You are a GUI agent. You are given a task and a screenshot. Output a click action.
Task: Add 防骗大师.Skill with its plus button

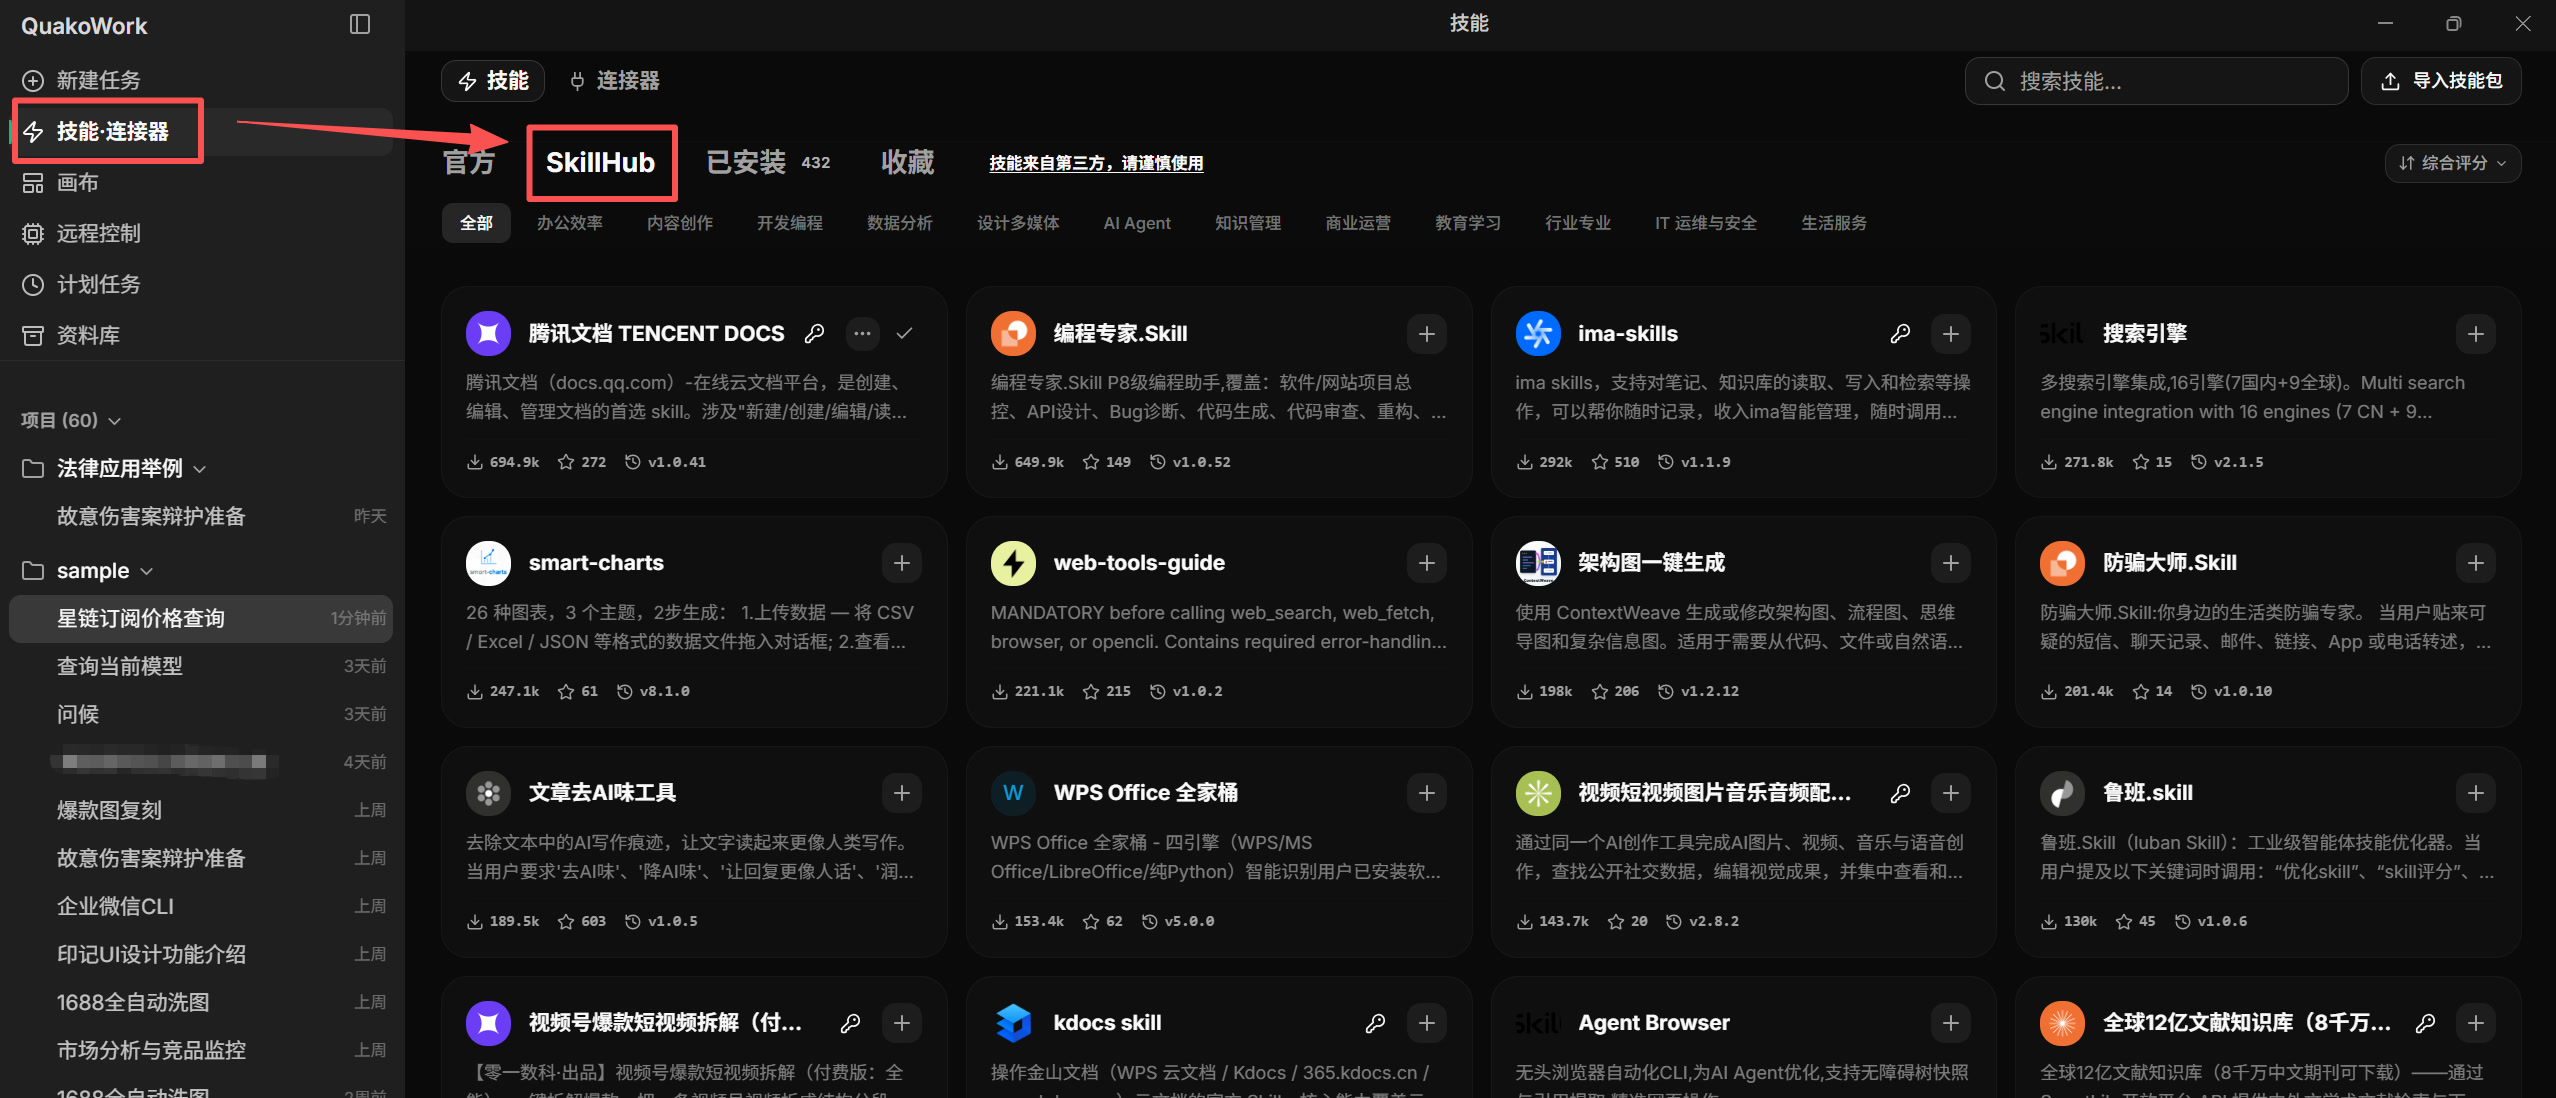pos(2476,564)
